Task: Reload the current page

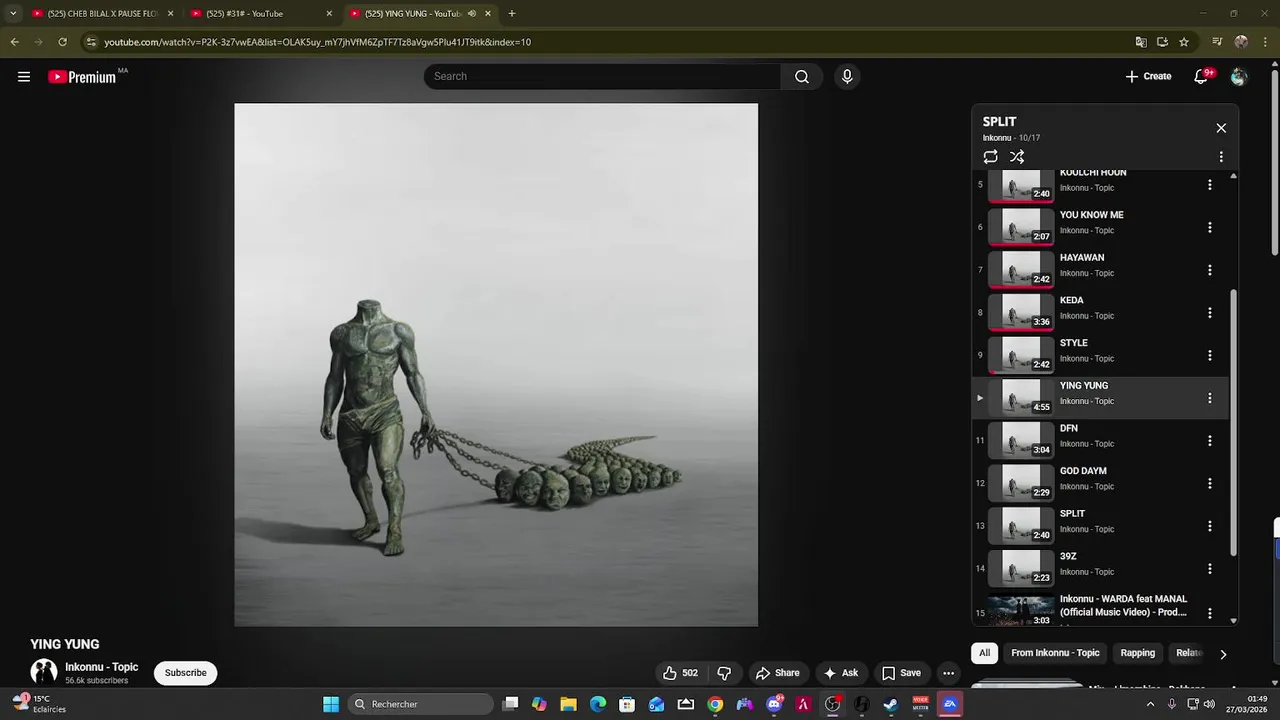Action: click(x=62, y=42)
